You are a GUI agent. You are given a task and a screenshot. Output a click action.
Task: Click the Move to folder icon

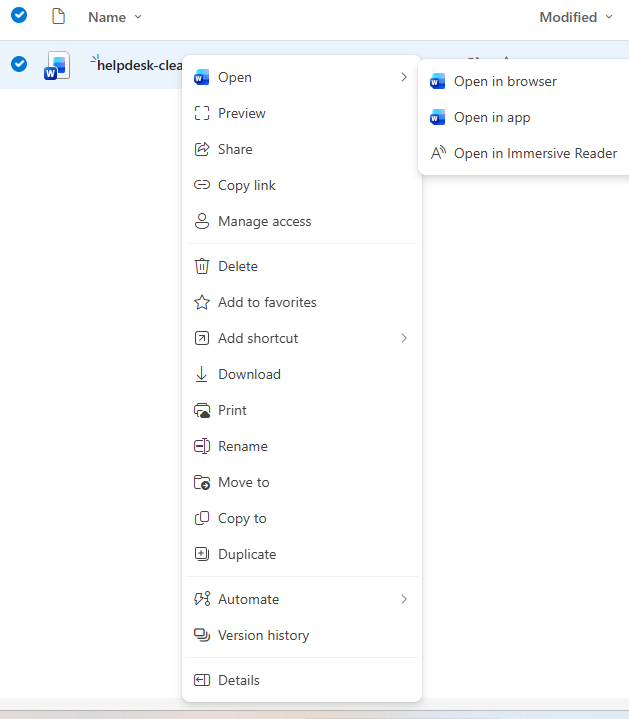pos(202,482)
